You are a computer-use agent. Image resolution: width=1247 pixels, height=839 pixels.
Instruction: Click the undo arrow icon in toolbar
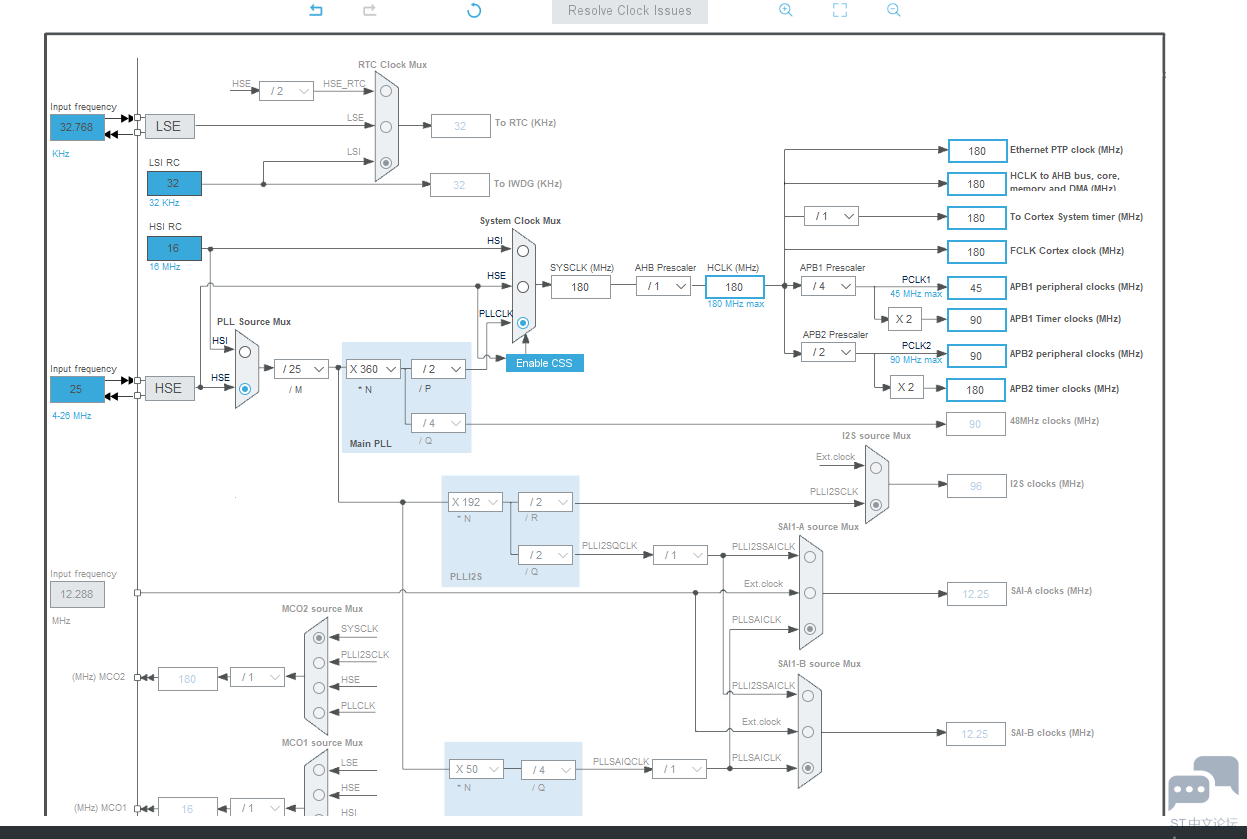tap(316, 10)
